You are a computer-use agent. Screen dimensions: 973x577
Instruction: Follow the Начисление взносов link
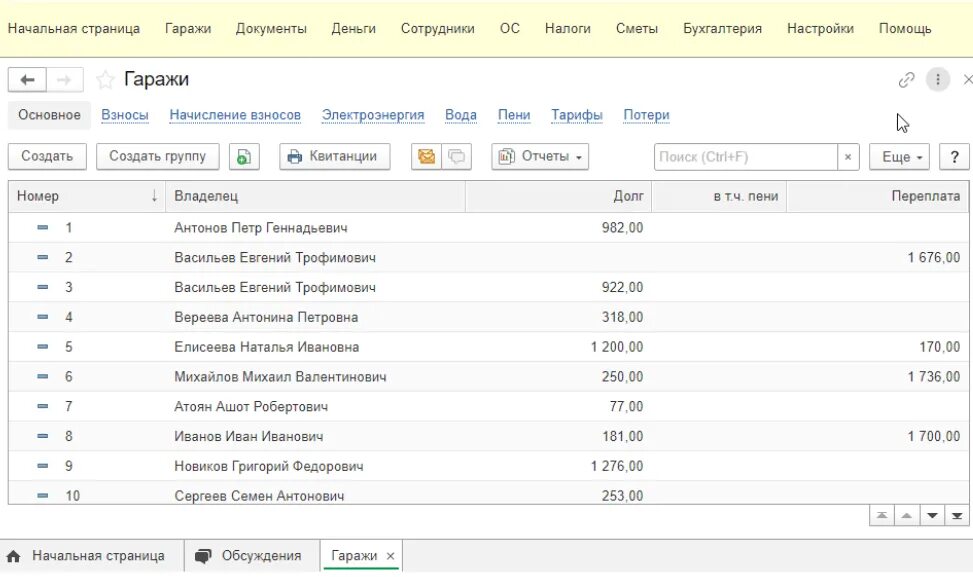point(235,115)
